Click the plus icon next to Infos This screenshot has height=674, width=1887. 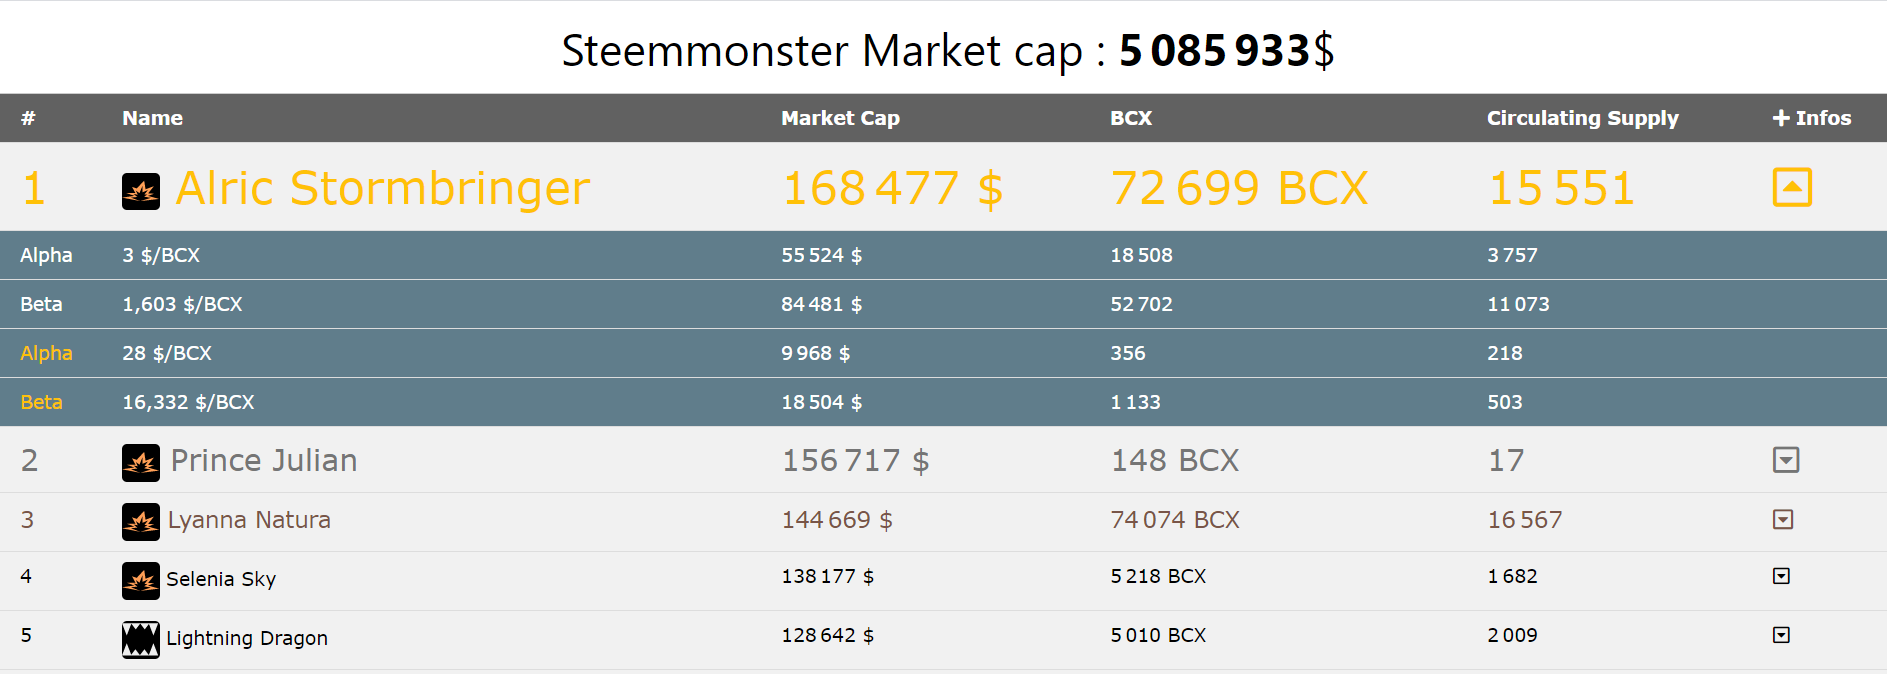point(1780,118)
